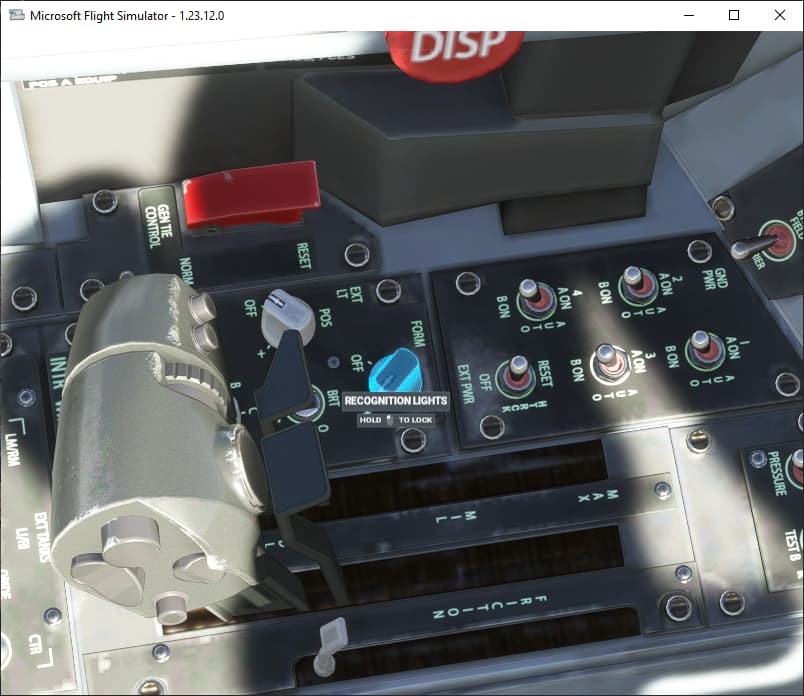Viewport: 804px width, 696px height.
Task: Click the "GEN TIE CONTROL" panel label
Action: [158, 226]
